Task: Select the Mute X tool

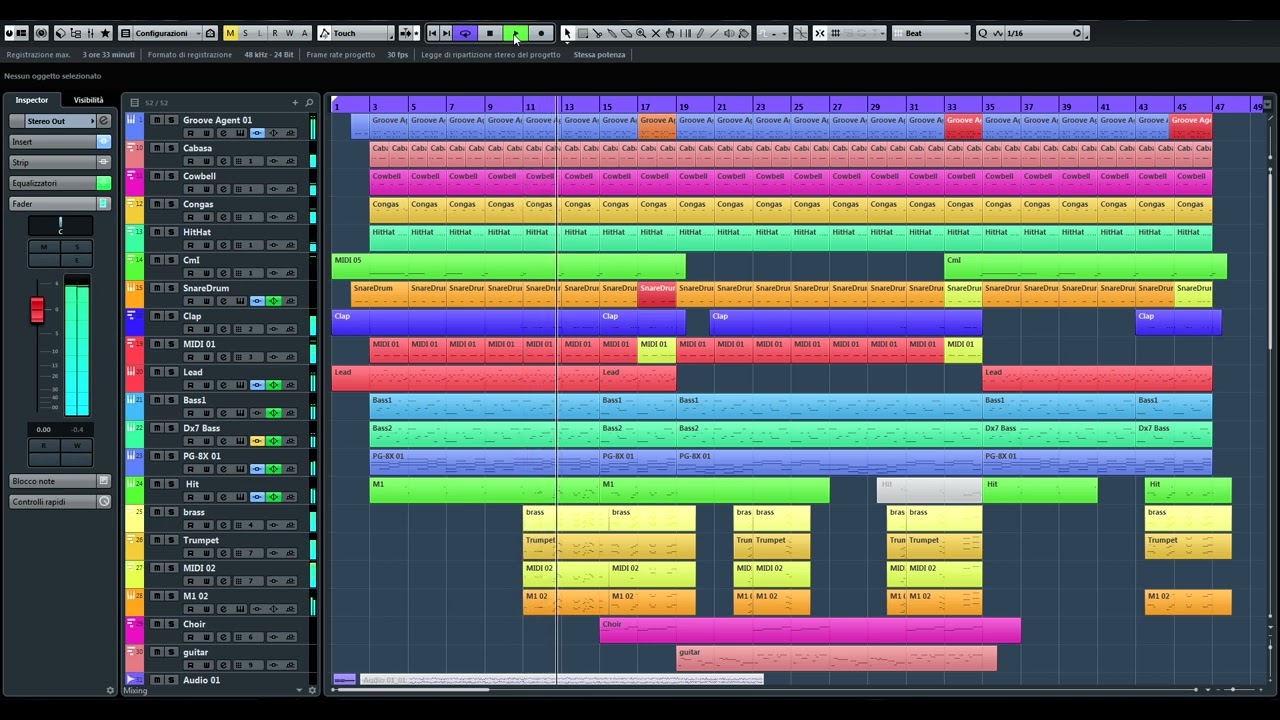Action: (656, 33)
